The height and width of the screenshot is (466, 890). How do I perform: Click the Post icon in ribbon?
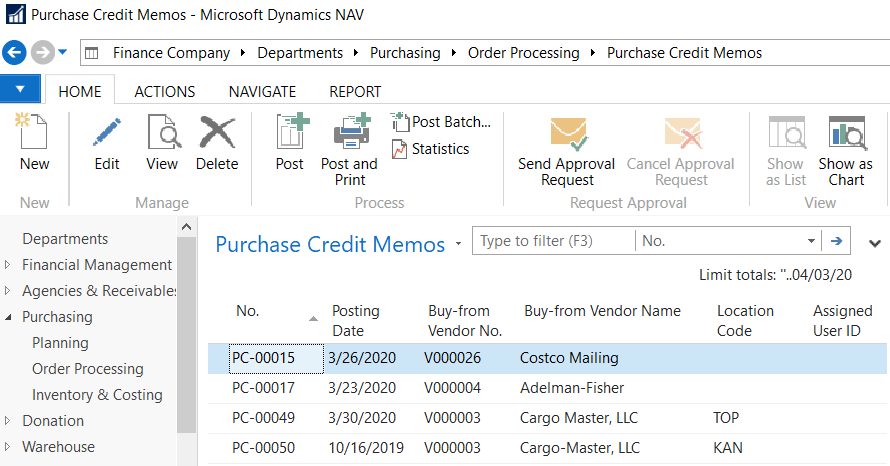pyautogui.click(x=290, y=134)
